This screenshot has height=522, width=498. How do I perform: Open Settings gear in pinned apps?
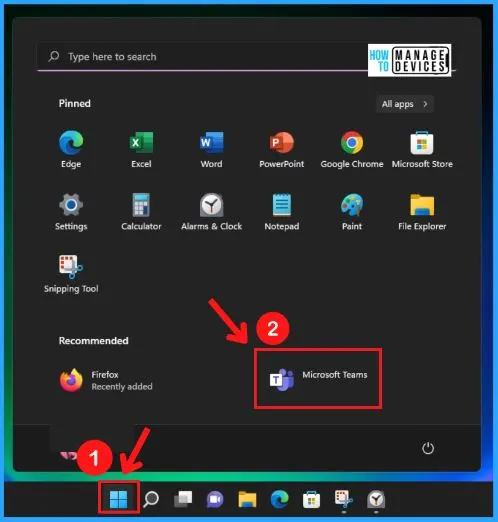click(71, 211)
